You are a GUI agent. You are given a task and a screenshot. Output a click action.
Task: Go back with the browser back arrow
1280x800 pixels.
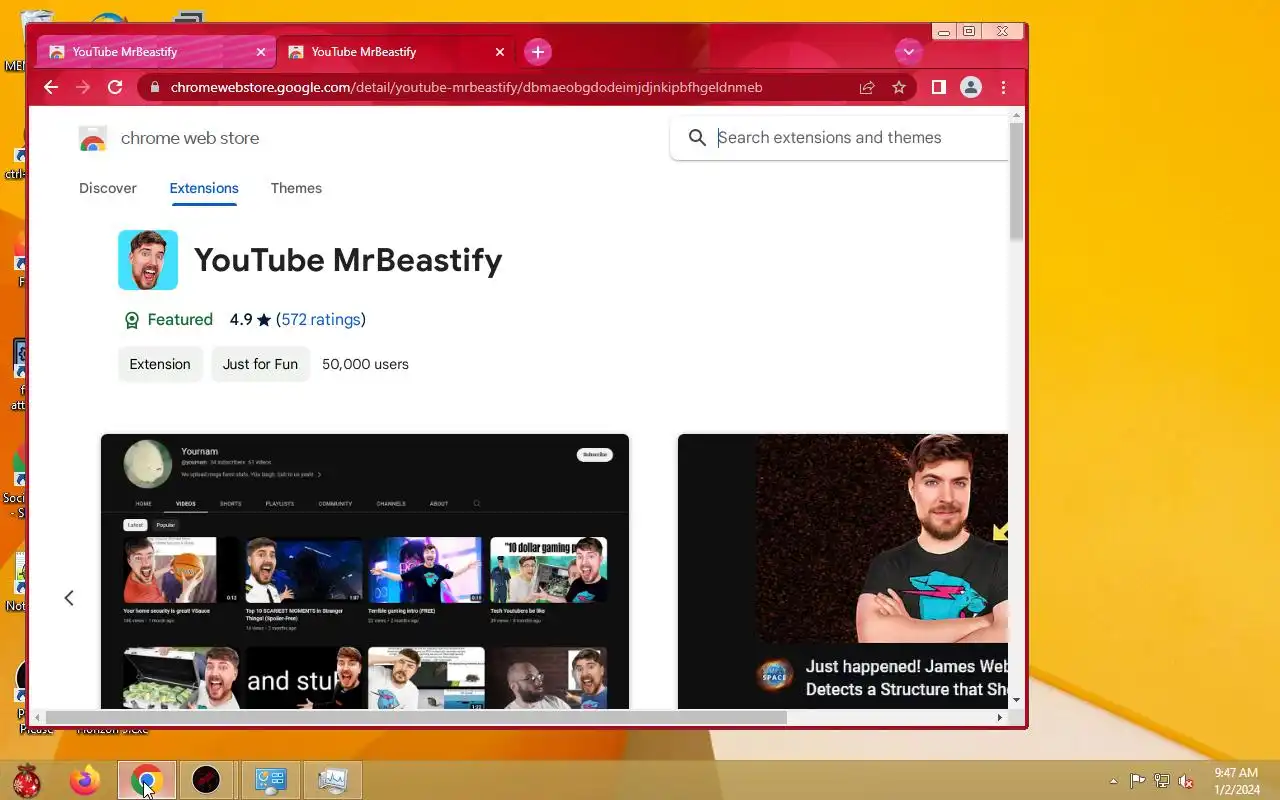click(51, 87)
